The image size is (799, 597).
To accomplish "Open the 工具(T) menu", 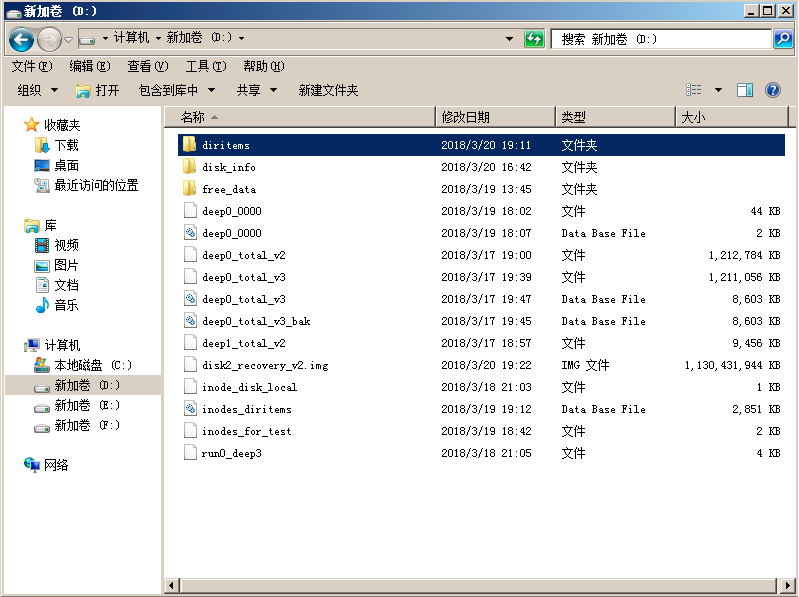I will point(206,66).
